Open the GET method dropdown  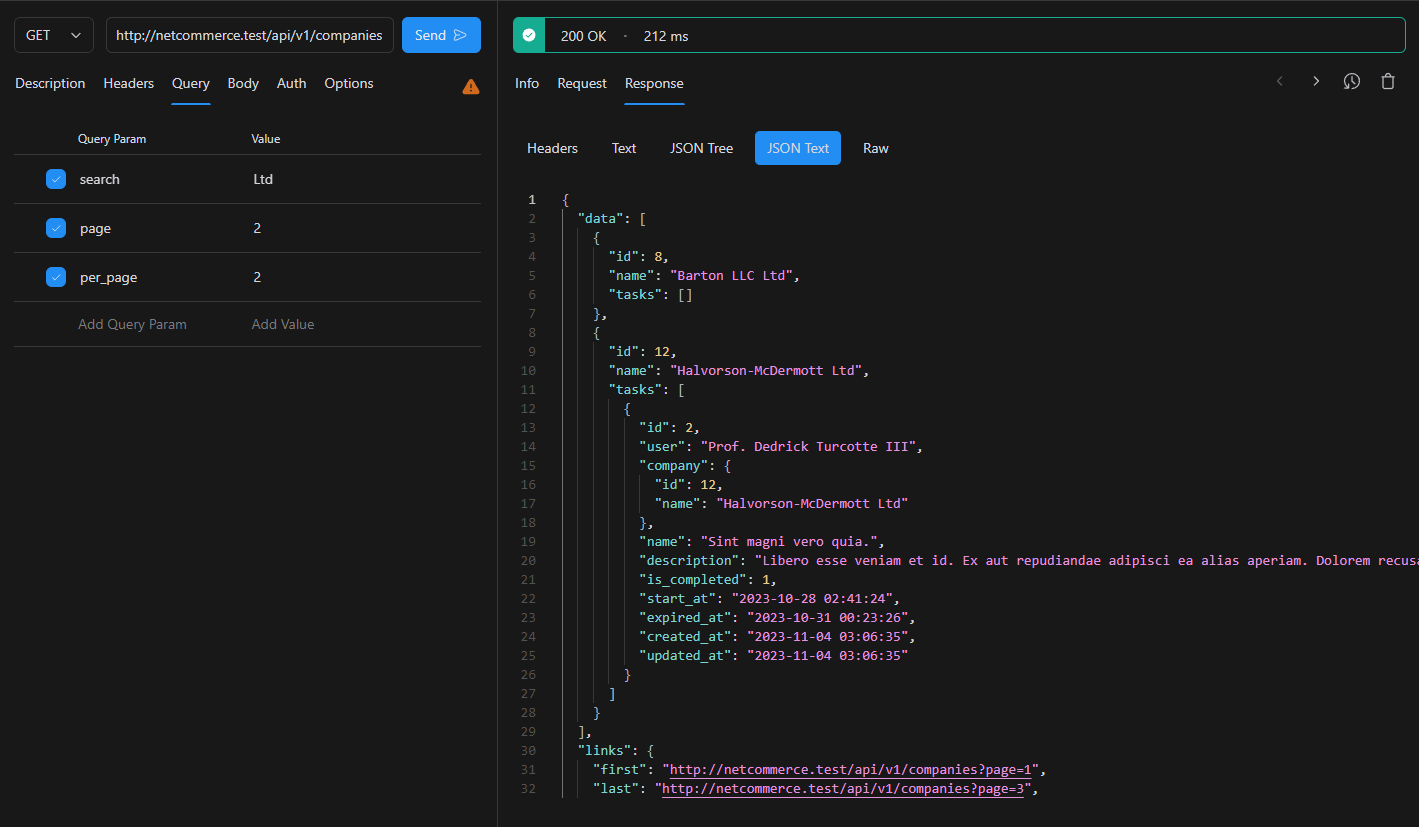tap(53, 34)
